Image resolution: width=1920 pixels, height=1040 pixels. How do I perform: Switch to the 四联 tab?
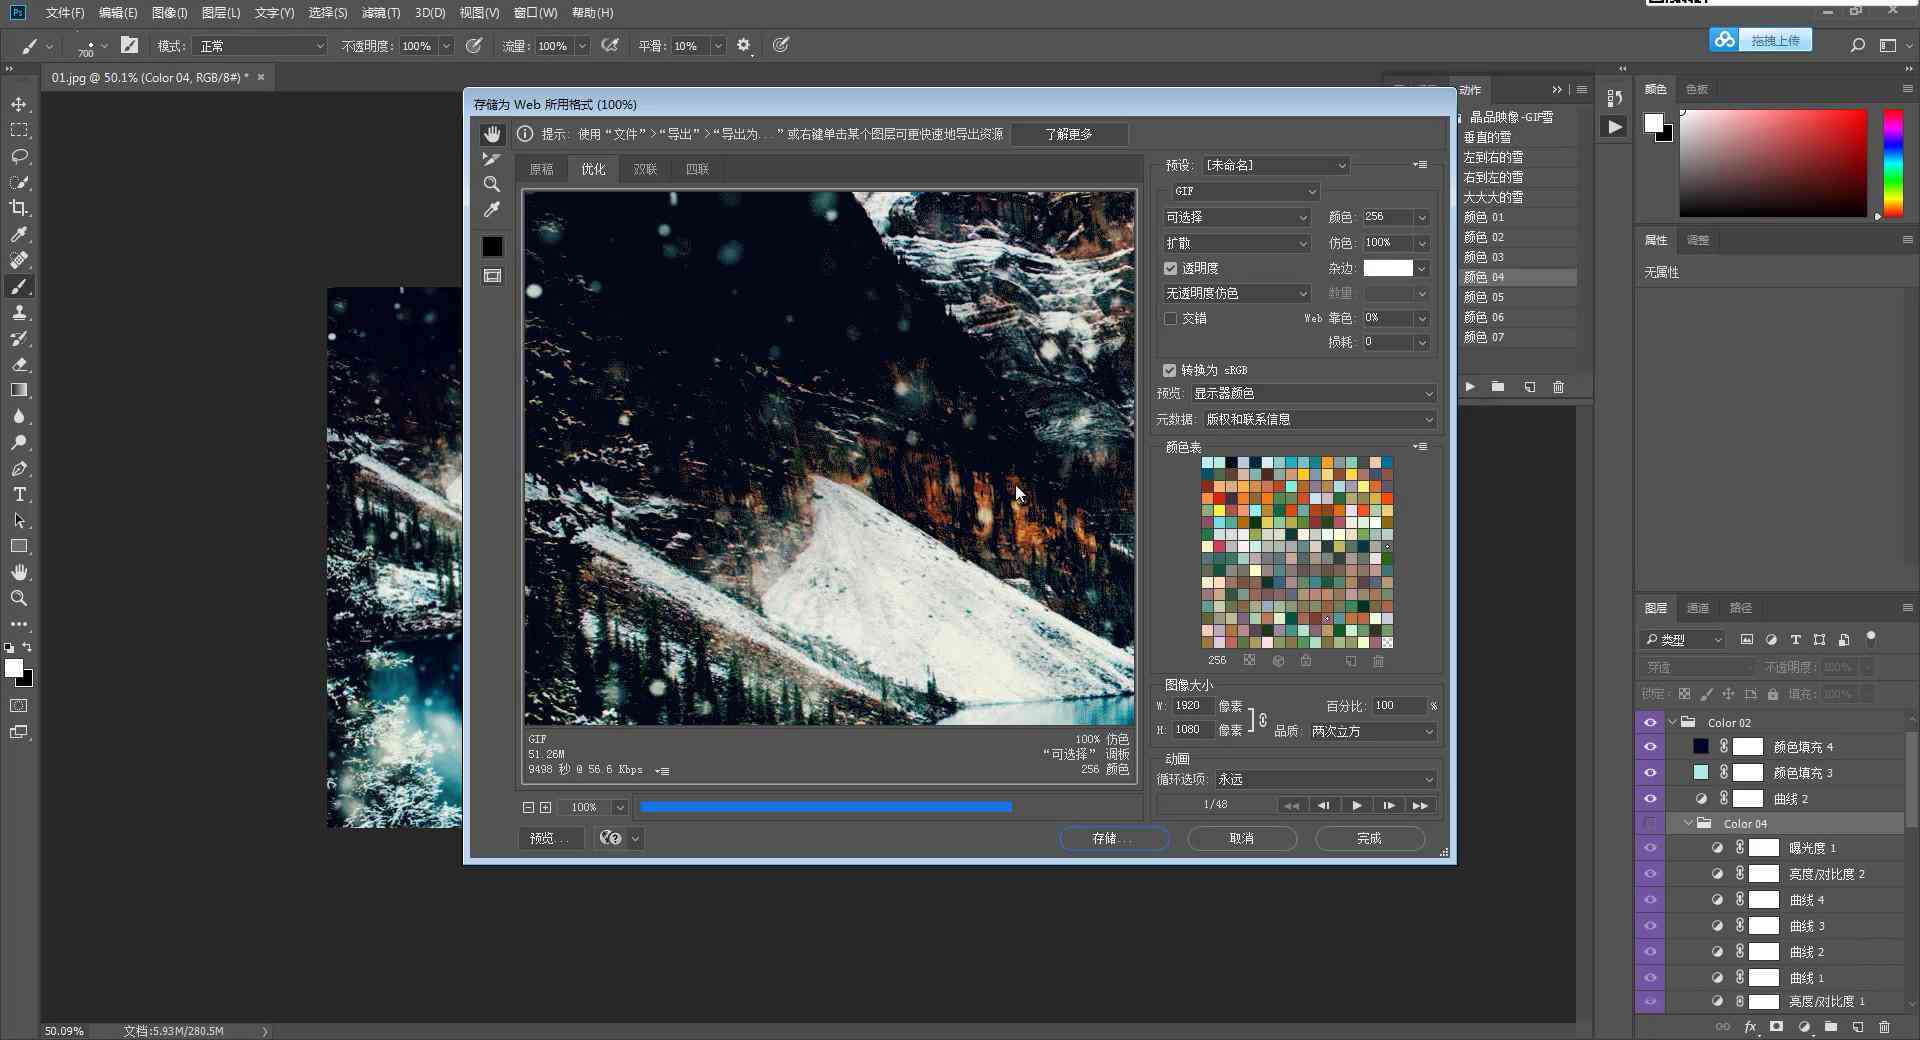(697, 169)
